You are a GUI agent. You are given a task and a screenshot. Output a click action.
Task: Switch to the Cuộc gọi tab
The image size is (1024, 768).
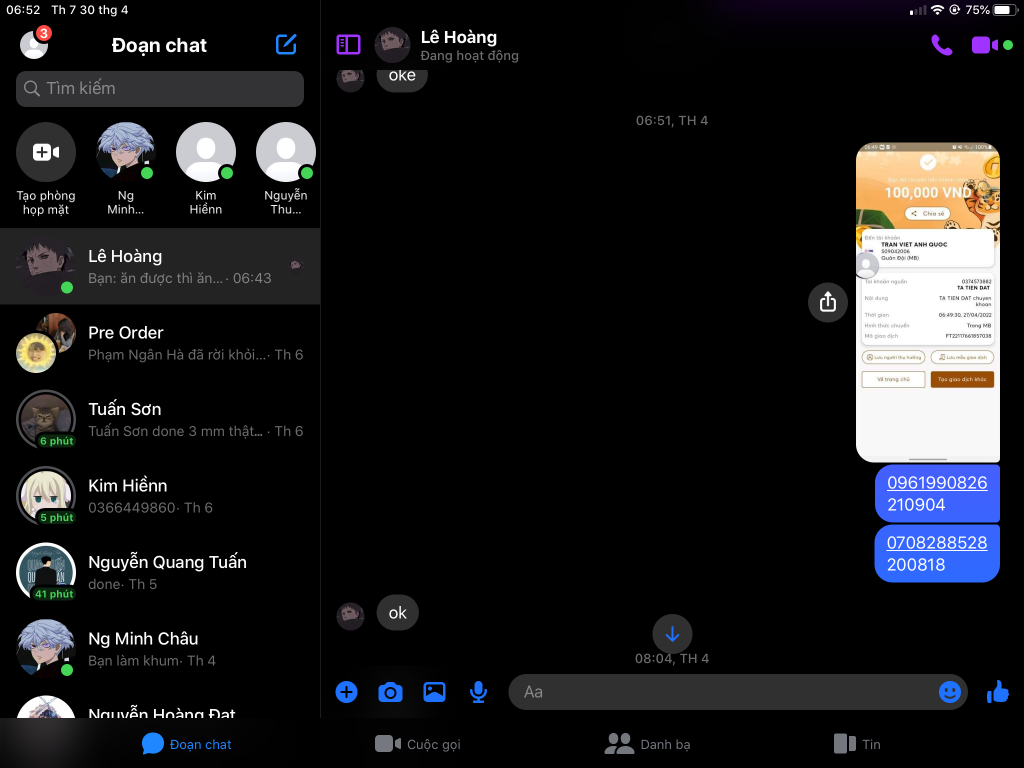tap(418, 744)
